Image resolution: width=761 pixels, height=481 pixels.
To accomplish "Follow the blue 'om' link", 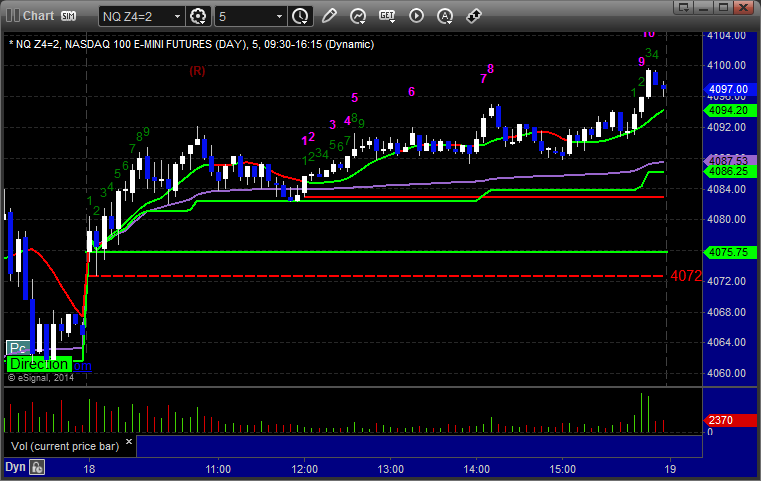I will (x=83, y=365).
